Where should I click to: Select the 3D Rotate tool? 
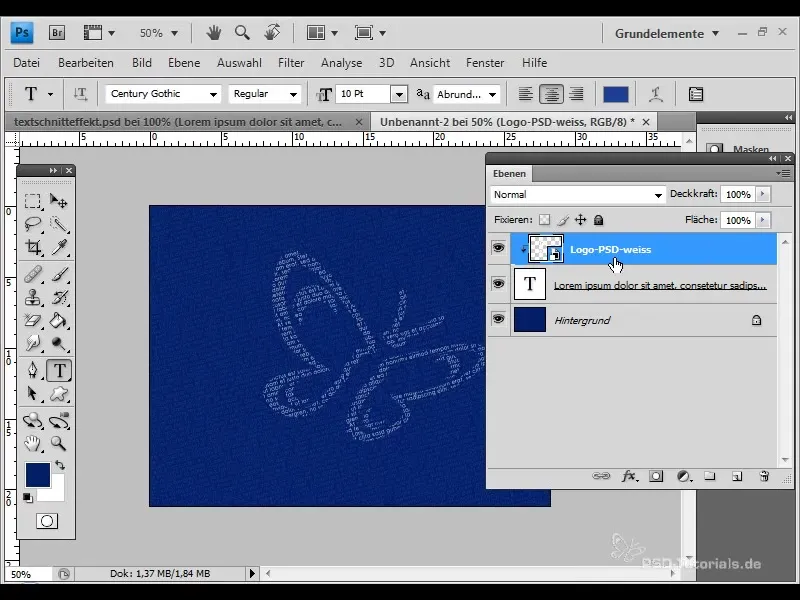pos(33,421)
